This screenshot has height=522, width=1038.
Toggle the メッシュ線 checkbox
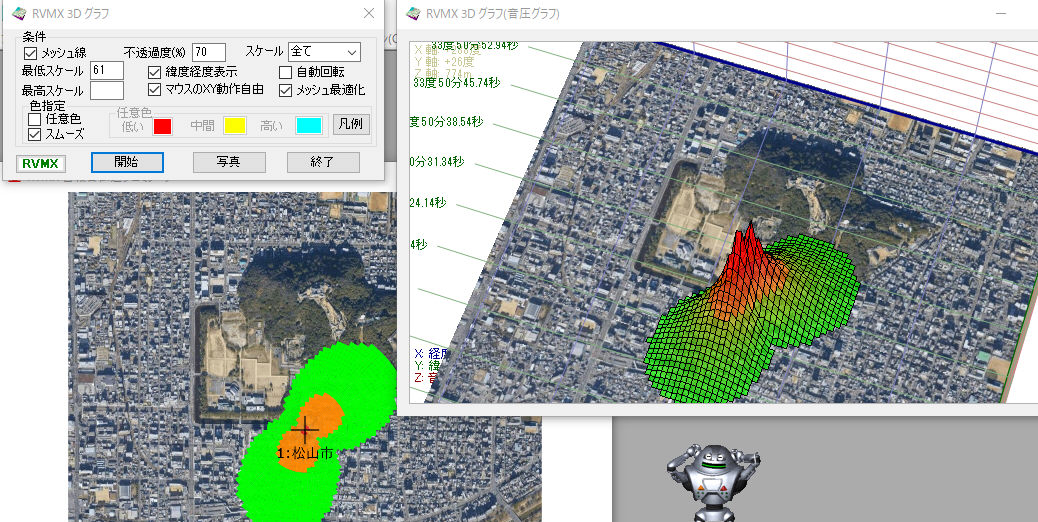(30, 53)
